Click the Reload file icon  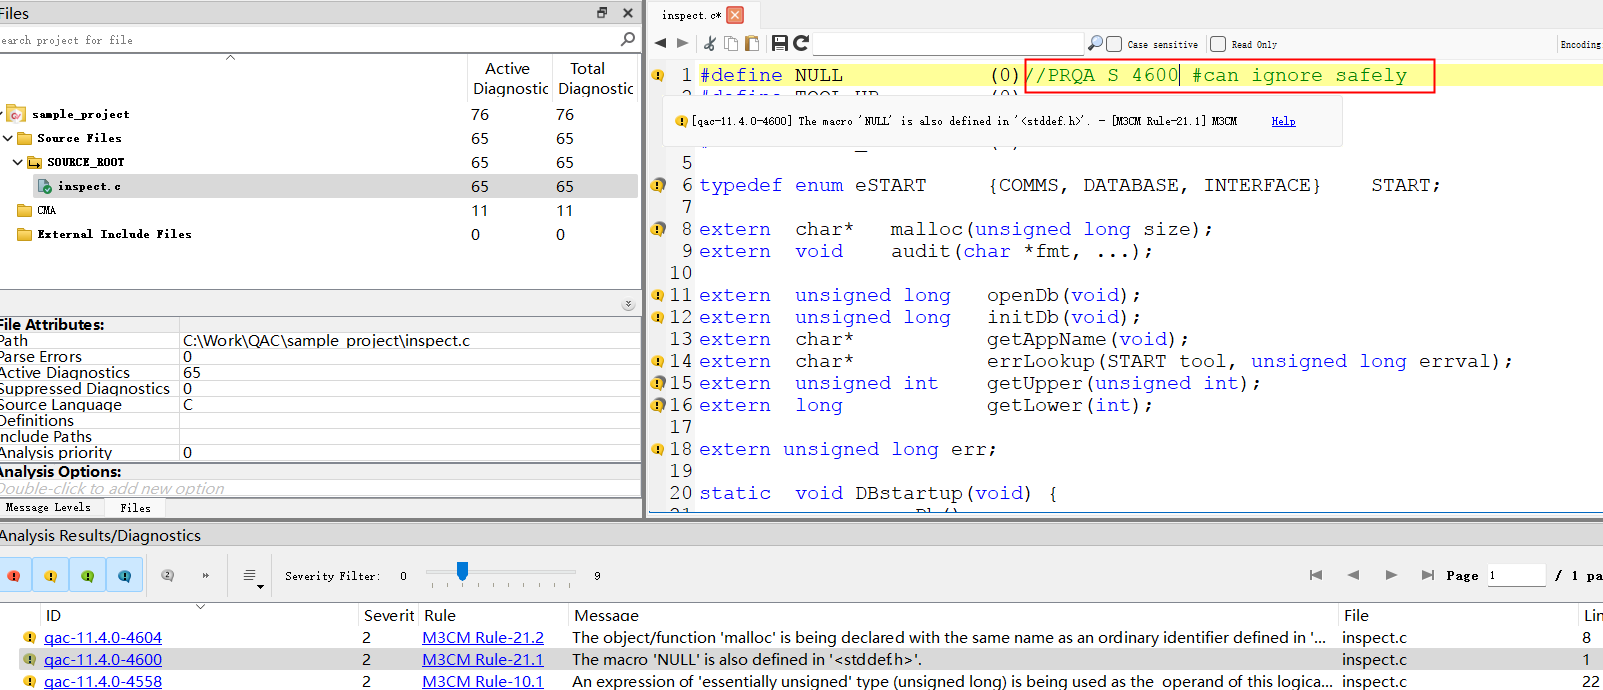[x=801, y=43]
